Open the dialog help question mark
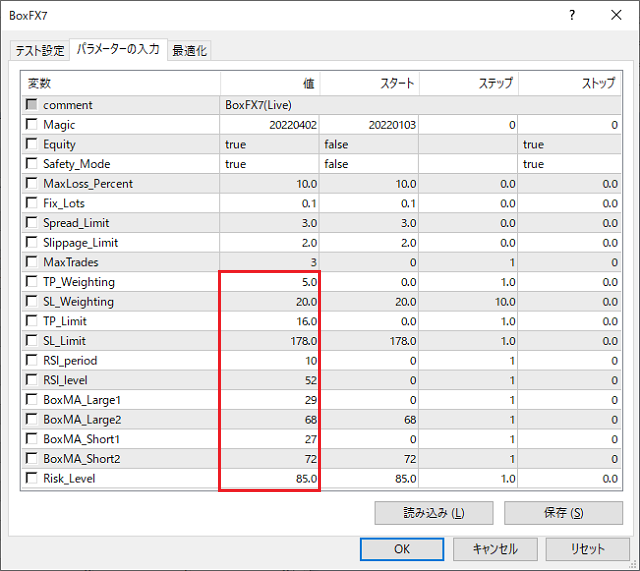Image resolution: width=640 pixels, height=571 pixels. coord(572,16)
